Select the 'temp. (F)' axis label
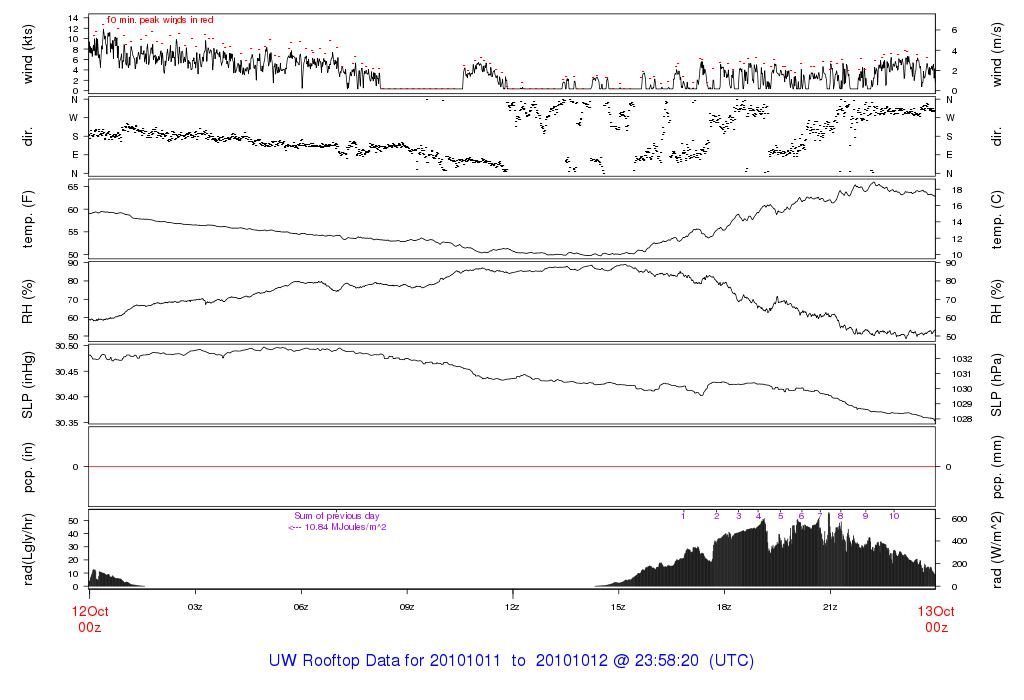Image resolution: width=1024 pixels, height=700 pixels. coord(29,217)
